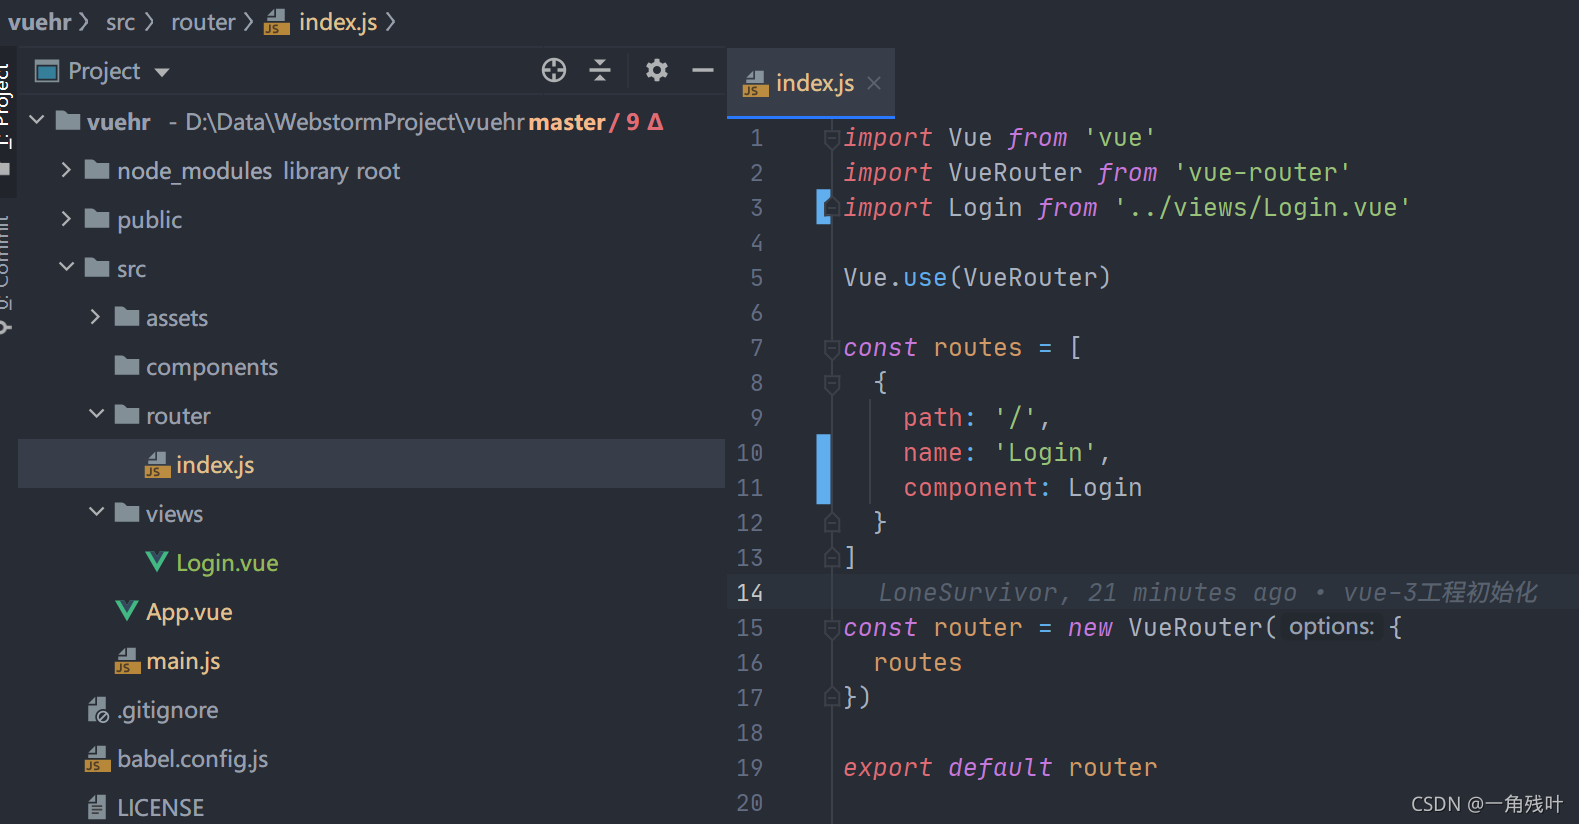Click the 'options:' parameter hint
The image size is (1579, 824).
pyautogui.click(x=1331, y=627)
